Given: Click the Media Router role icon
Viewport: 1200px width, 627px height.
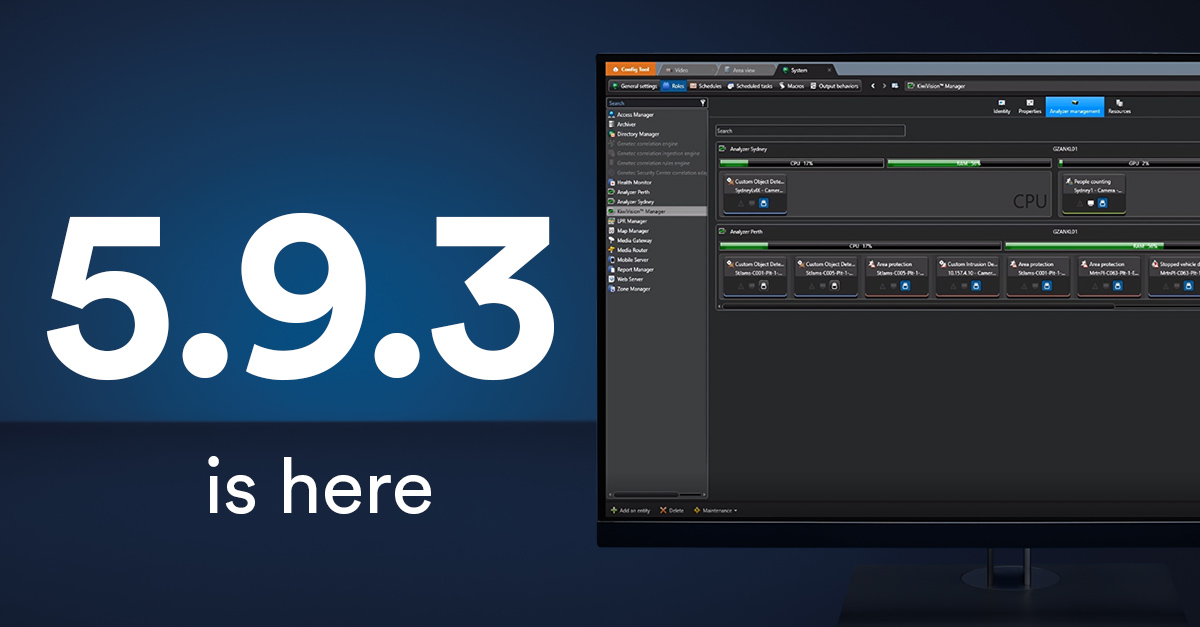Looking at the screenshot, I should (611, 250).
